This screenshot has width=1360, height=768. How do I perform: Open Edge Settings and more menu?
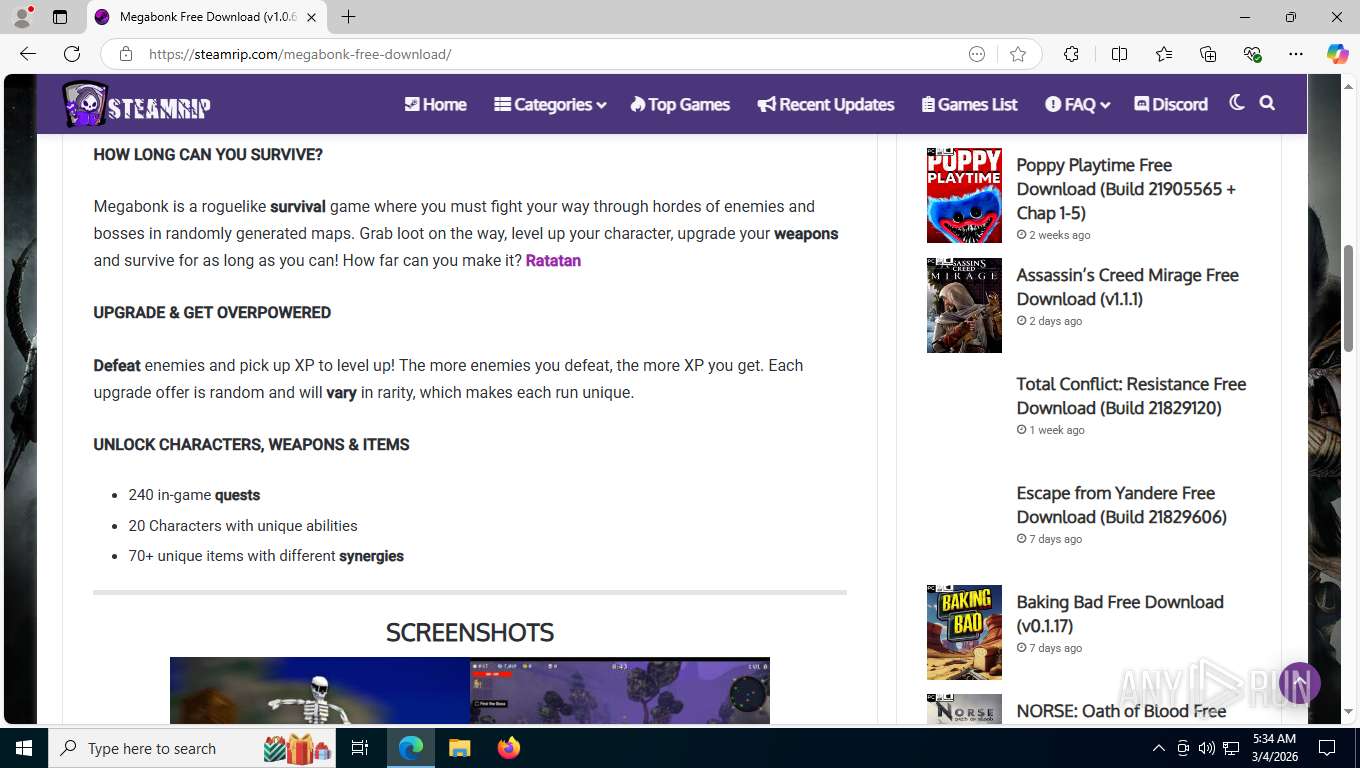(1296, 54)
